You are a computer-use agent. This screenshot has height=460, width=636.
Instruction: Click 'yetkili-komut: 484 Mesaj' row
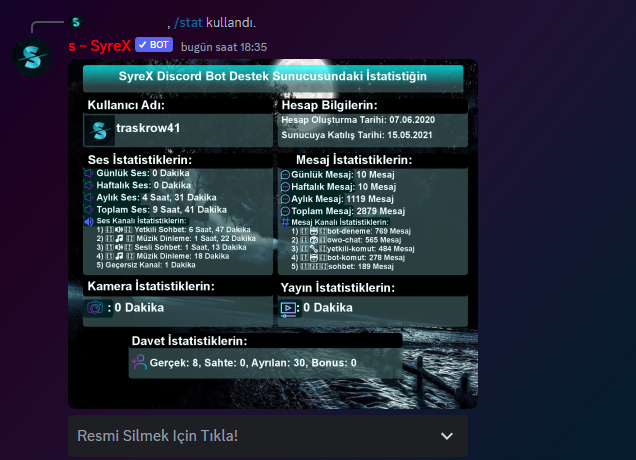pyautogui.click(x=353, y=249)
